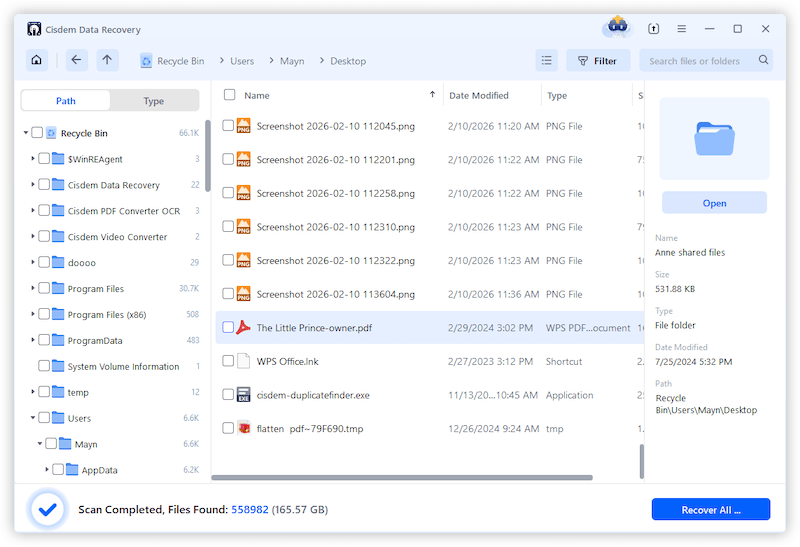Image resolution: width=800 pixels, height=547 pixels.
Task: Click the Mayn breadcrumb item
Action: pos(292,61)
